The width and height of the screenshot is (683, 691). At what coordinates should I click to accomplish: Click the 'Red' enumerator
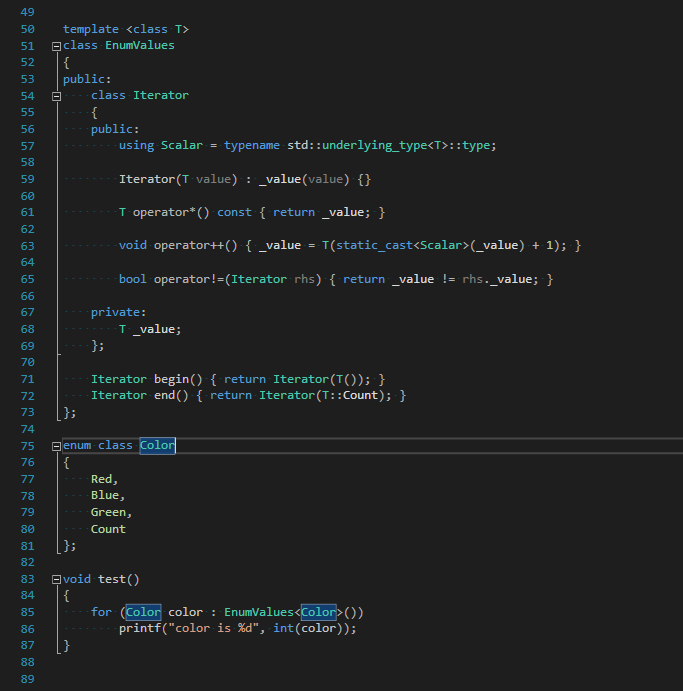pyautogui.click(x=101, y=479)
